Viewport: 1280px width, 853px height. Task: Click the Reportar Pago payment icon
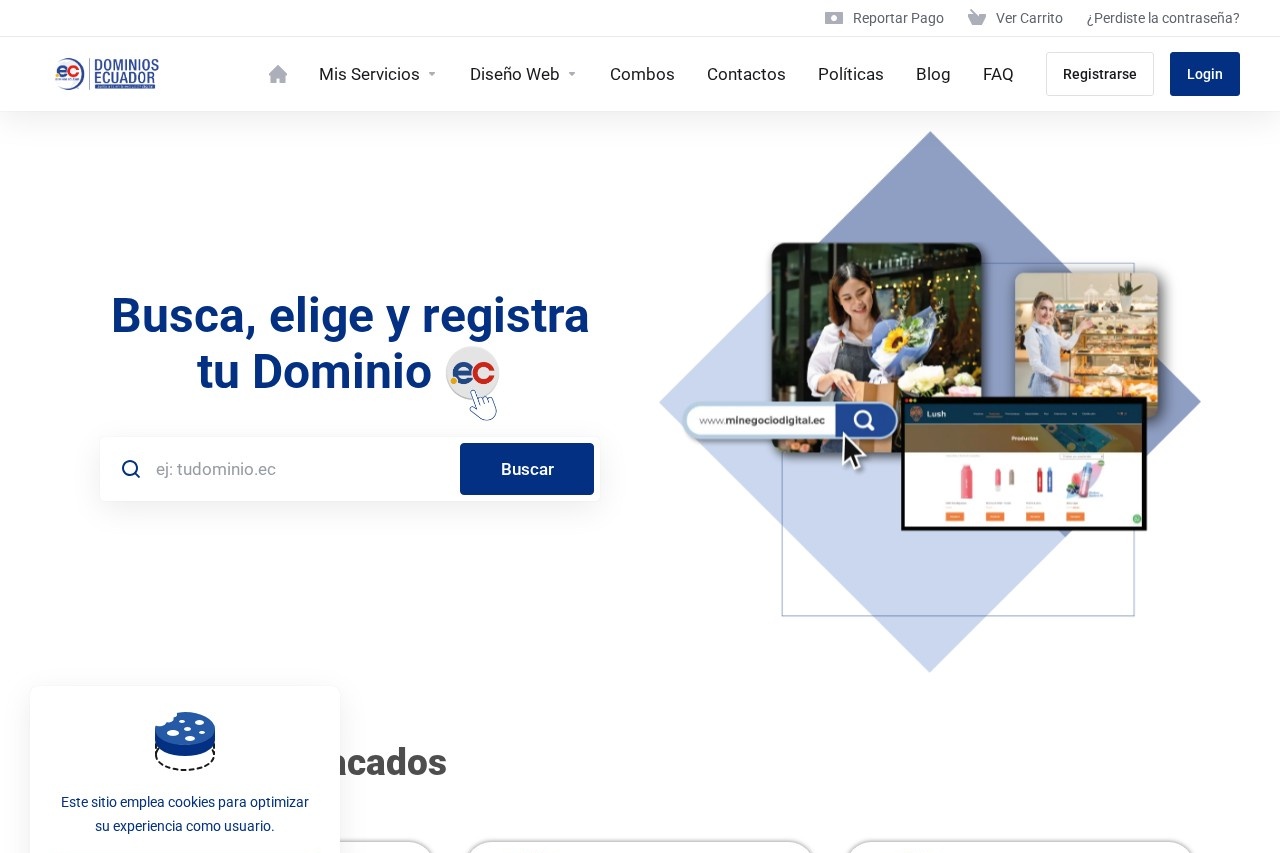click(833, 18)
